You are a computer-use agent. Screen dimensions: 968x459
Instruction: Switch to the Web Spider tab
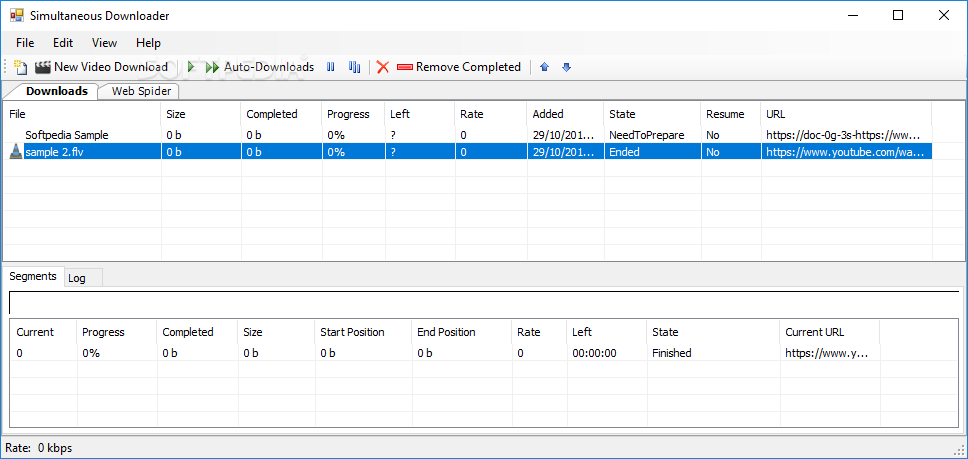[140, 91]
